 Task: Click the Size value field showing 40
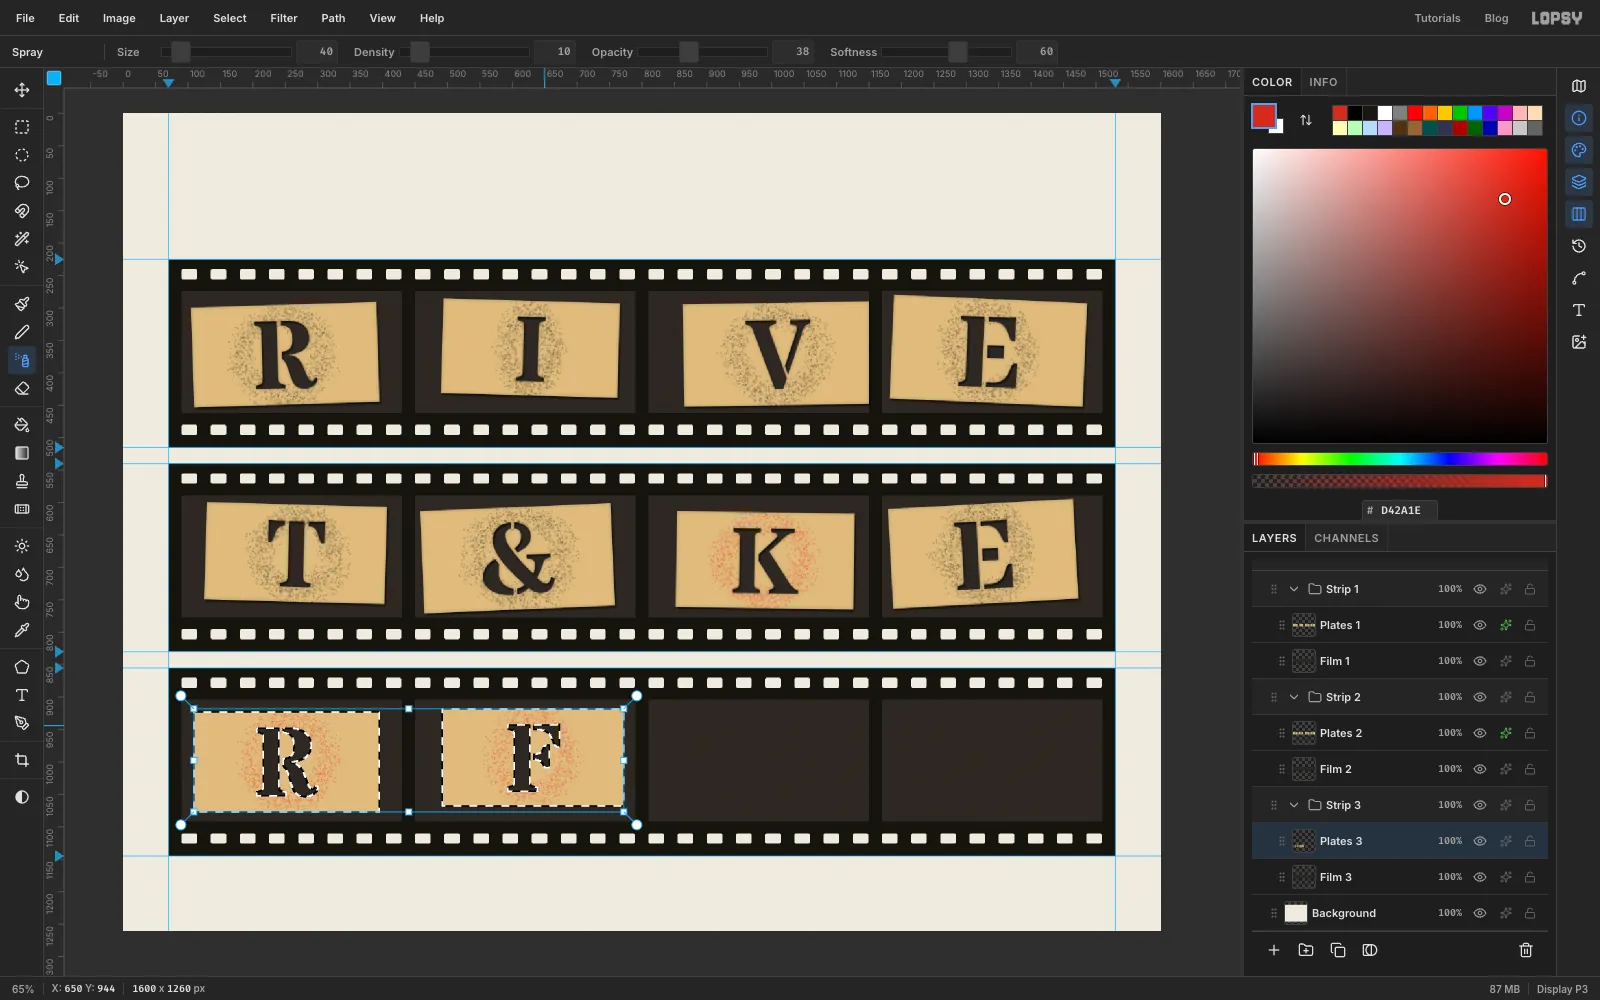click(318, 52)
